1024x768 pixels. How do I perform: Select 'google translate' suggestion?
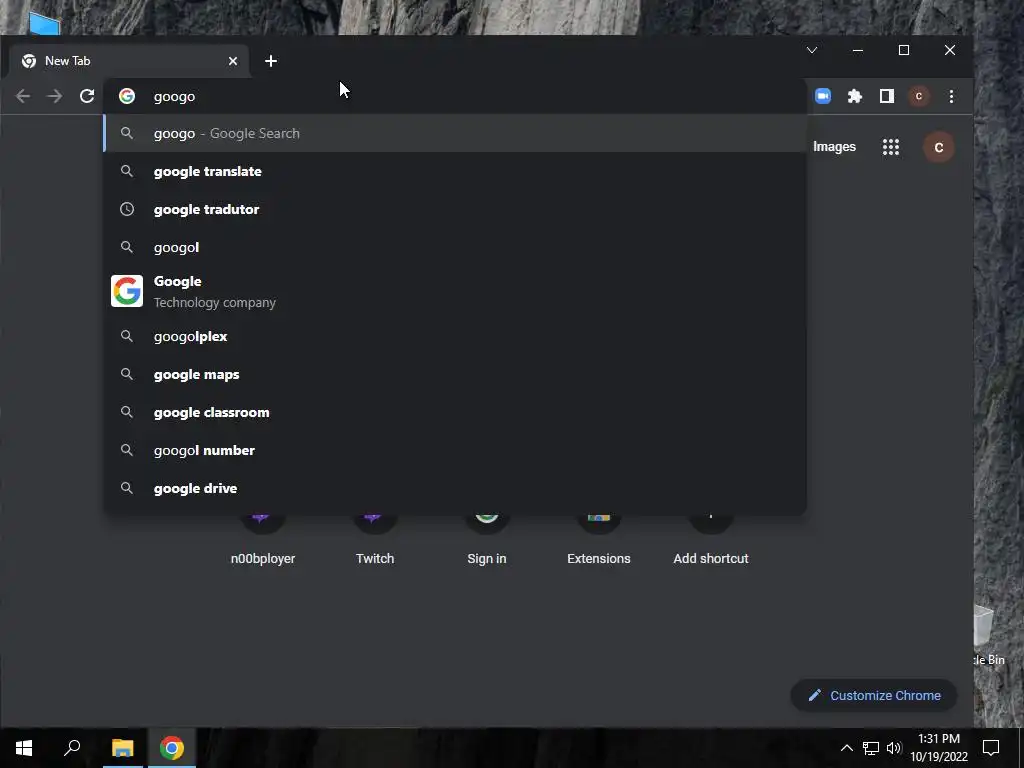pos(455,171)
